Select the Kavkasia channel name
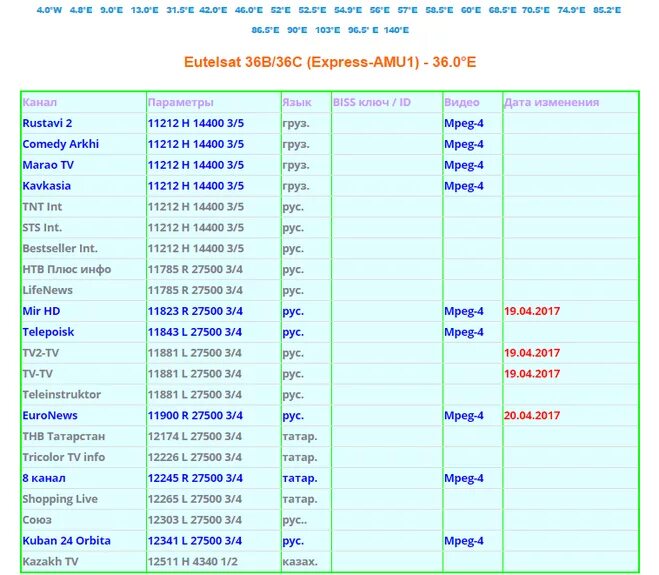 47,186
